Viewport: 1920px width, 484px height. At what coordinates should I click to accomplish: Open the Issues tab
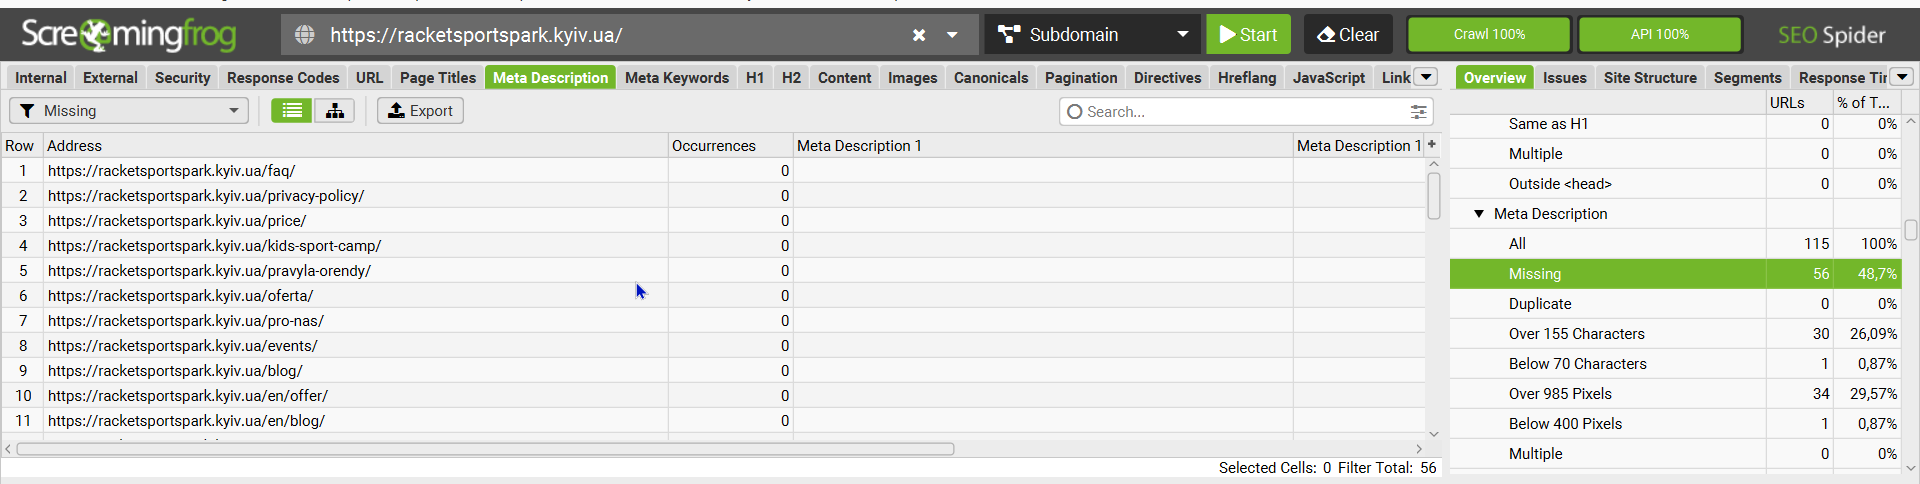point(1564,78)
